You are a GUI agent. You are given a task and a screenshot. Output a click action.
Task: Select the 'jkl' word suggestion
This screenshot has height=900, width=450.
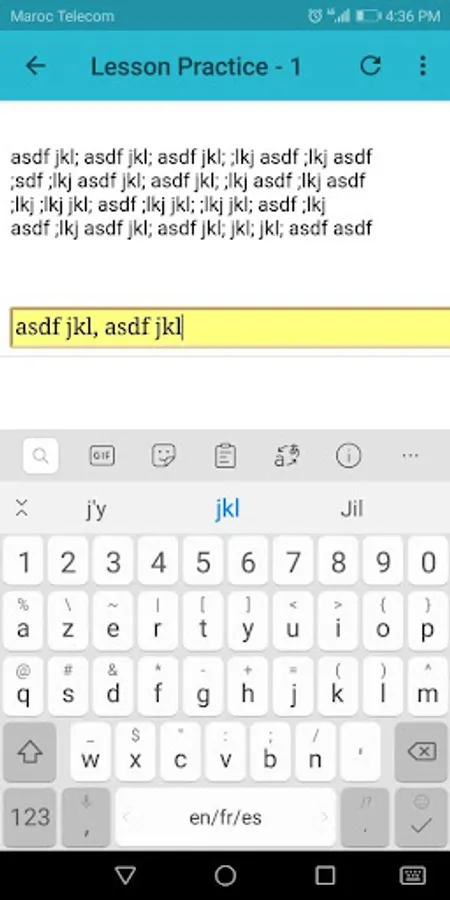pyautogui.click(x=227, y=509)
